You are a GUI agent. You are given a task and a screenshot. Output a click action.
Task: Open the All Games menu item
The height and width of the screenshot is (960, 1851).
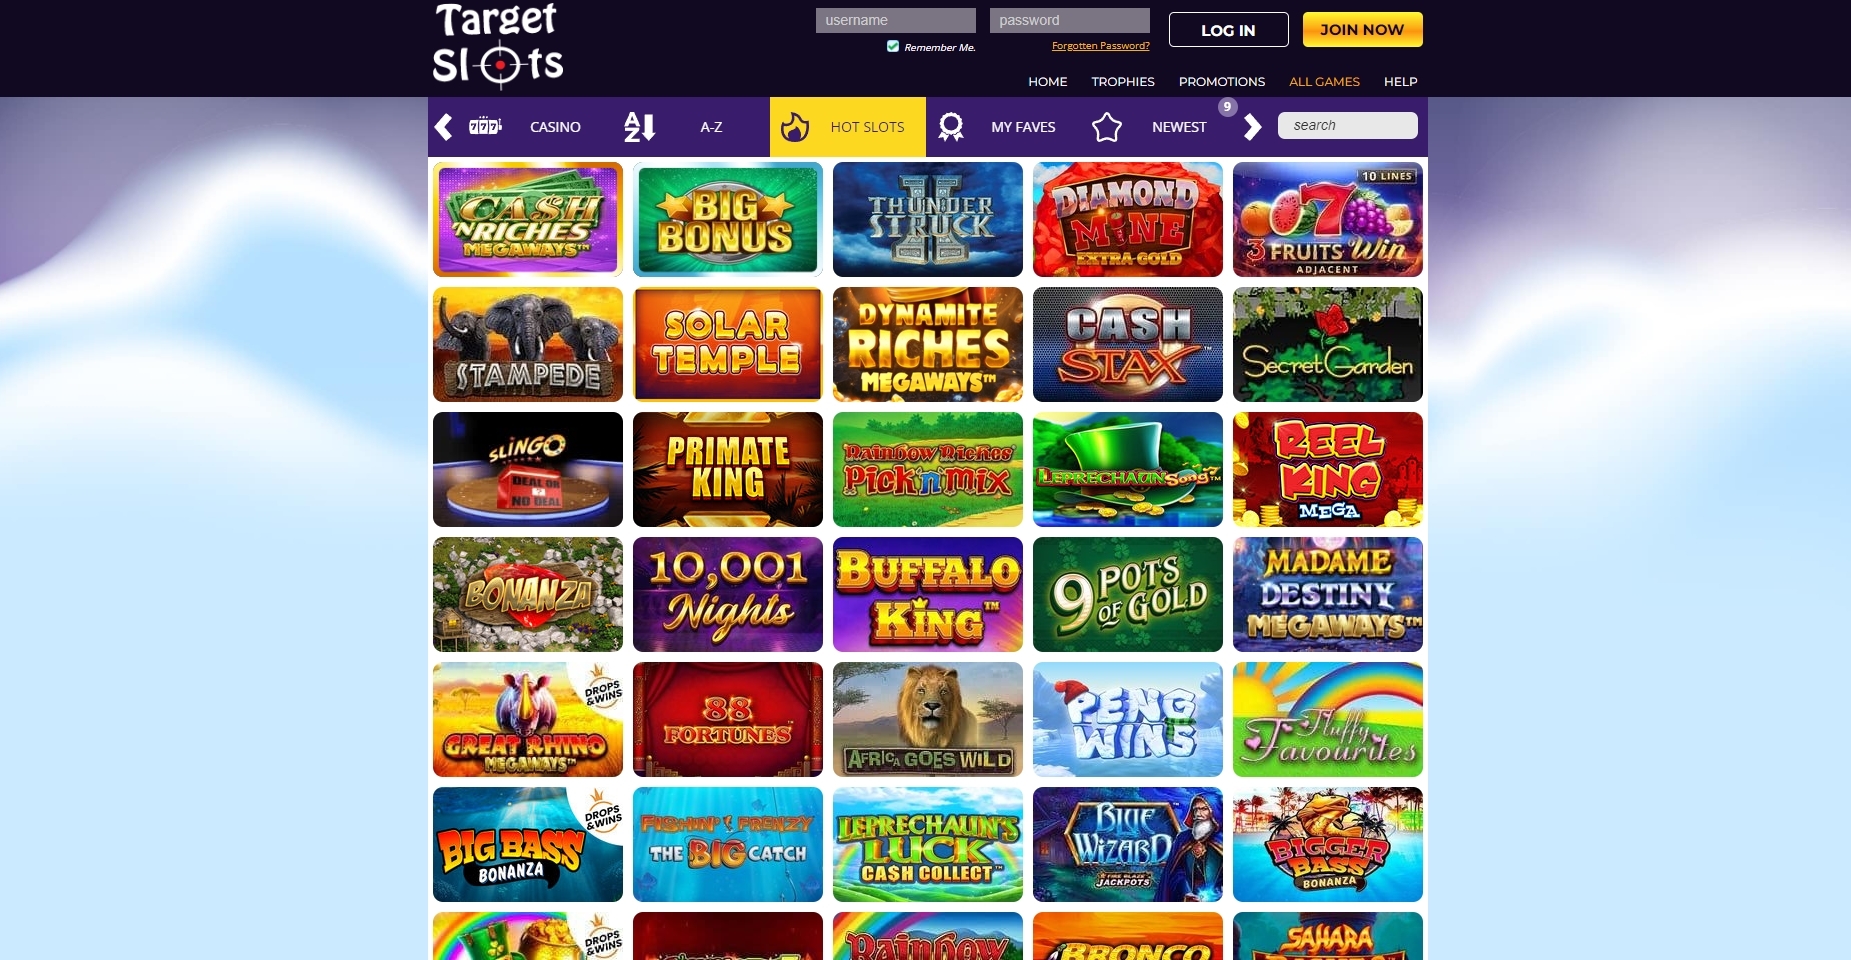(1324, 82)
